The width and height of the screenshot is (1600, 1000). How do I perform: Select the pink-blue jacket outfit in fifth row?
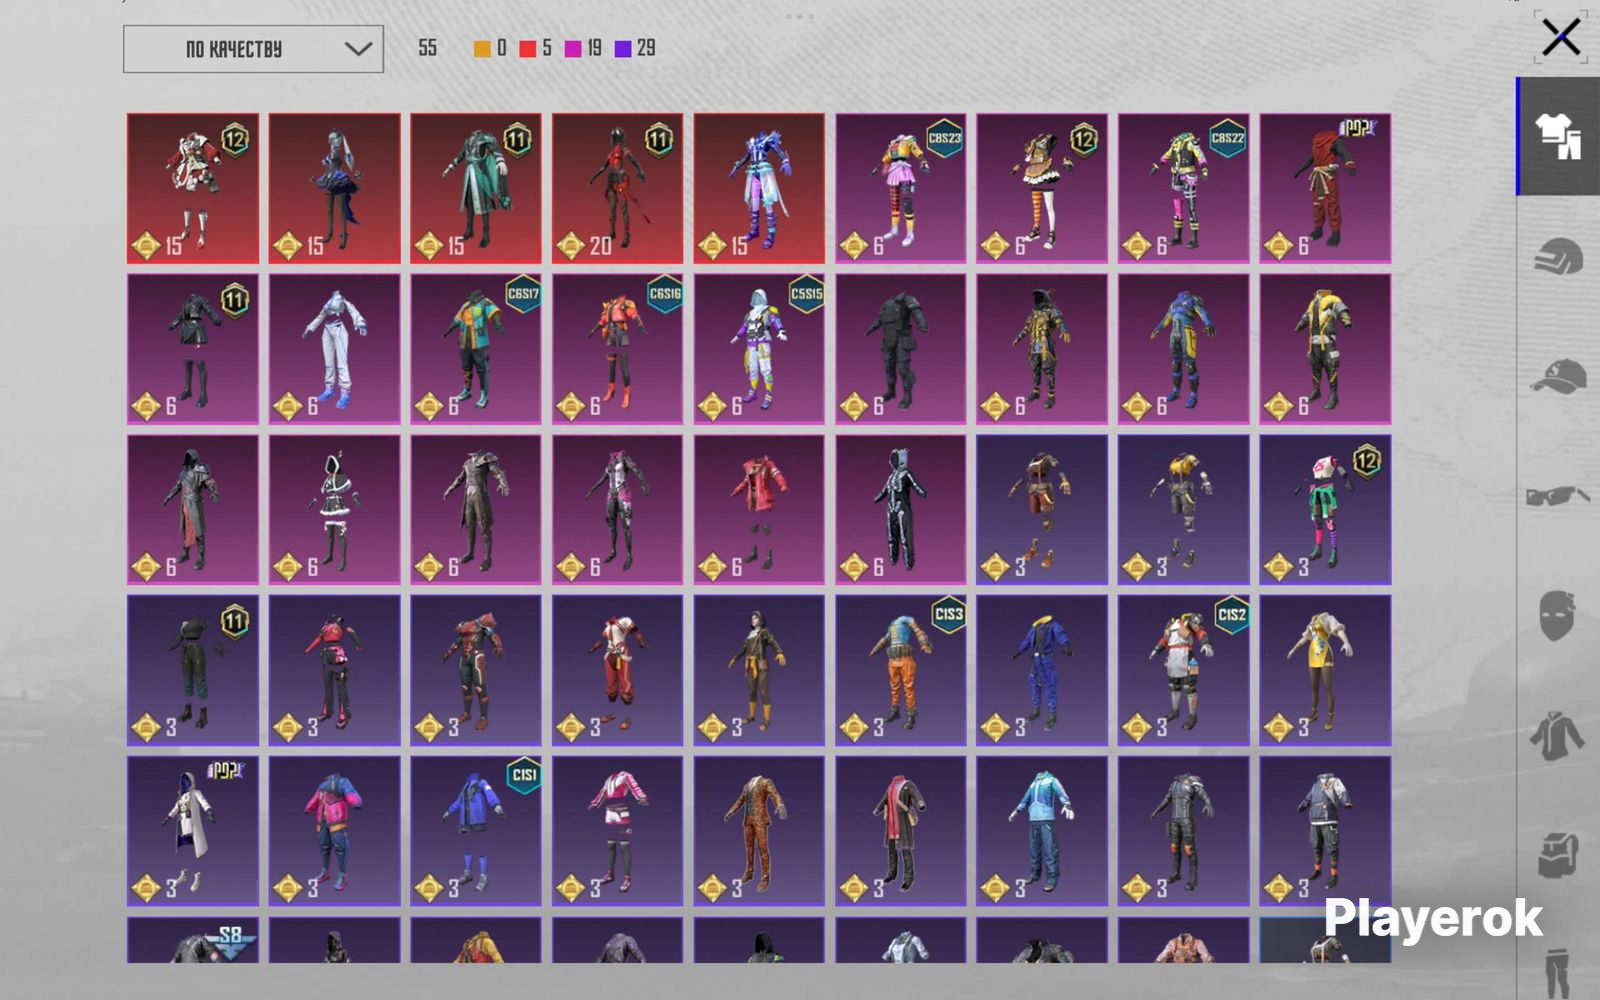[335, 831]
